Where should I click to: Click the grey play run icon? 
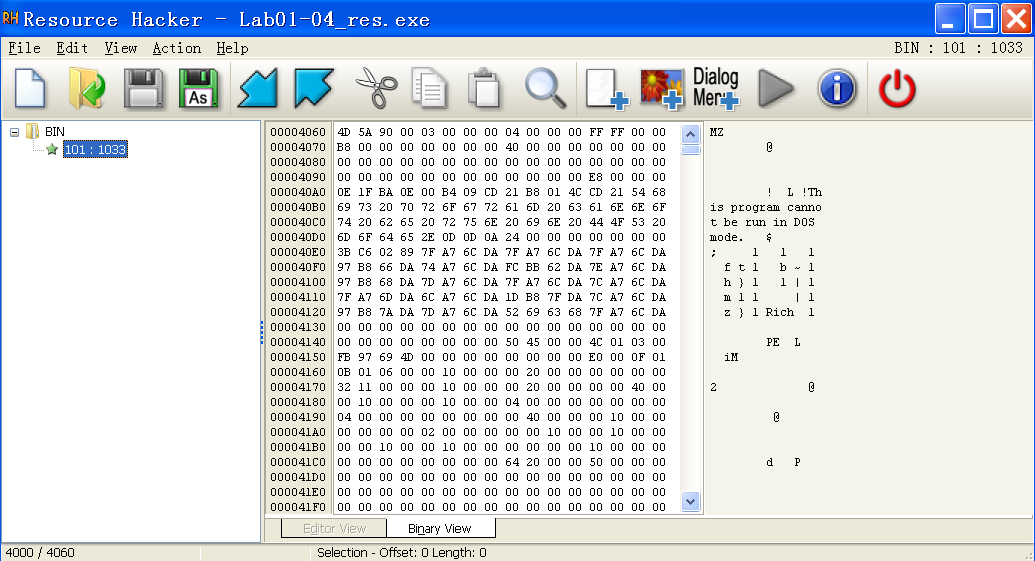tap(776, 88)
